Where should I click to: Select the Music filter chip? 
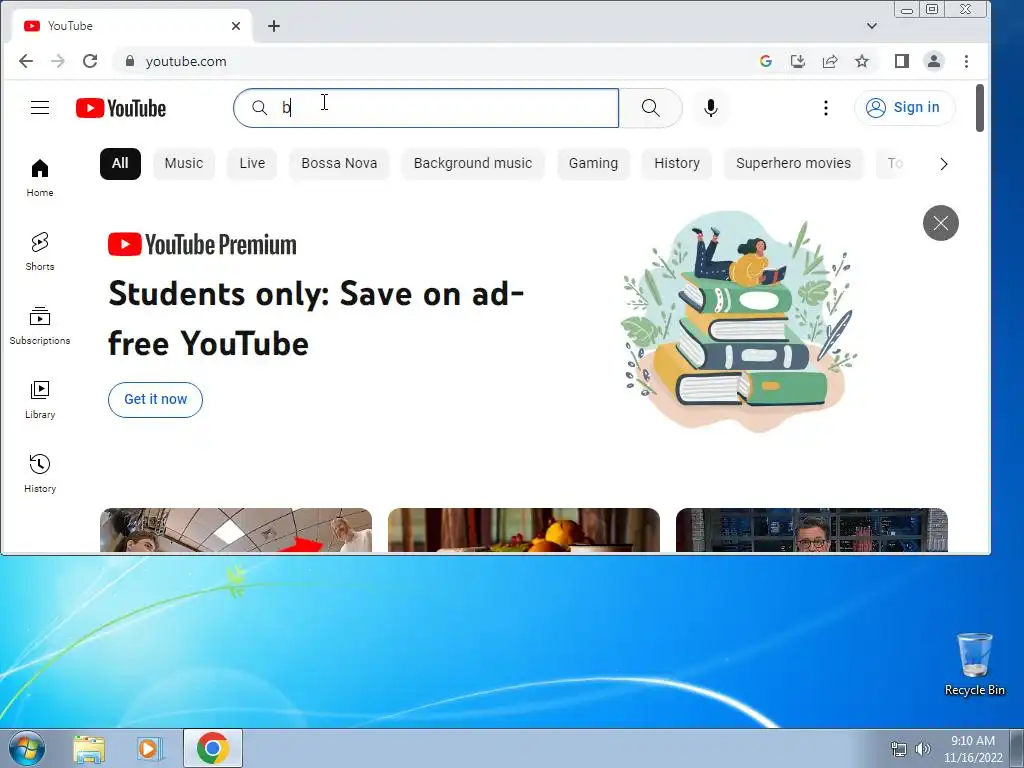(184, 164)
